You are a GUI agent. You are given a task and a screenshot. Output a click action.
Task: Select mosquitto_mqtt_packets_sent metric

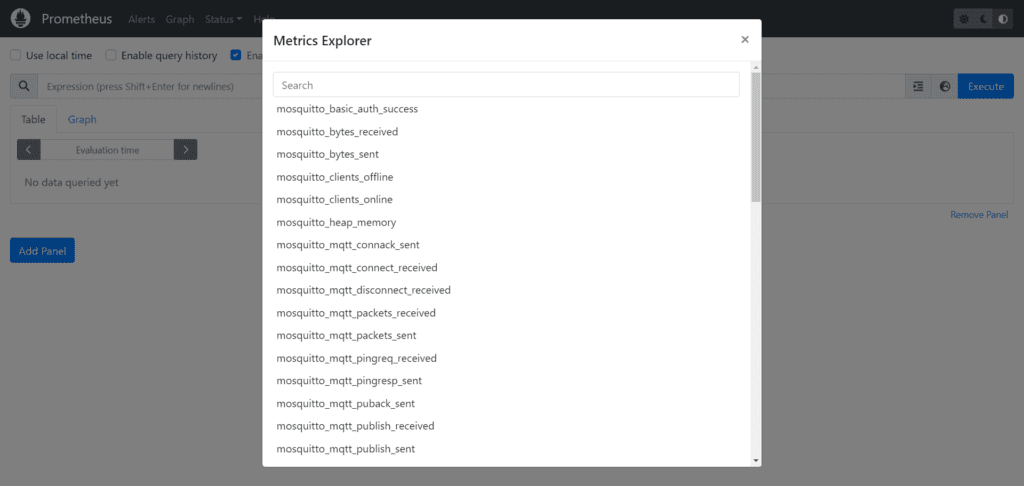tap(346, 335)
